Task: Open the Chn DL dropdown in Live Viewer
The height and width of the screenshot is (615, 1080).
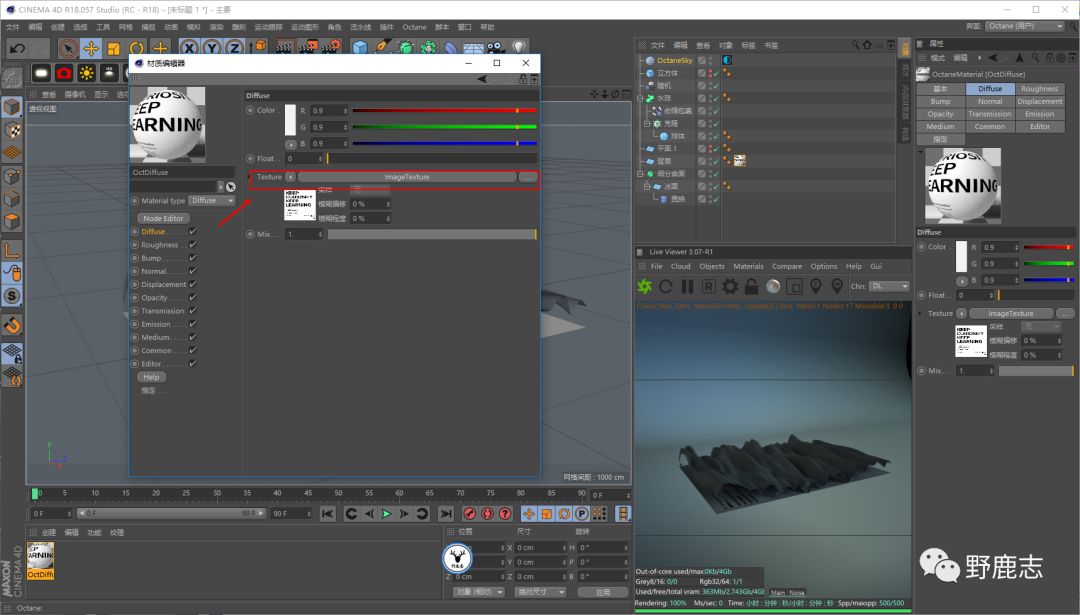Action: tap(889, 287)
